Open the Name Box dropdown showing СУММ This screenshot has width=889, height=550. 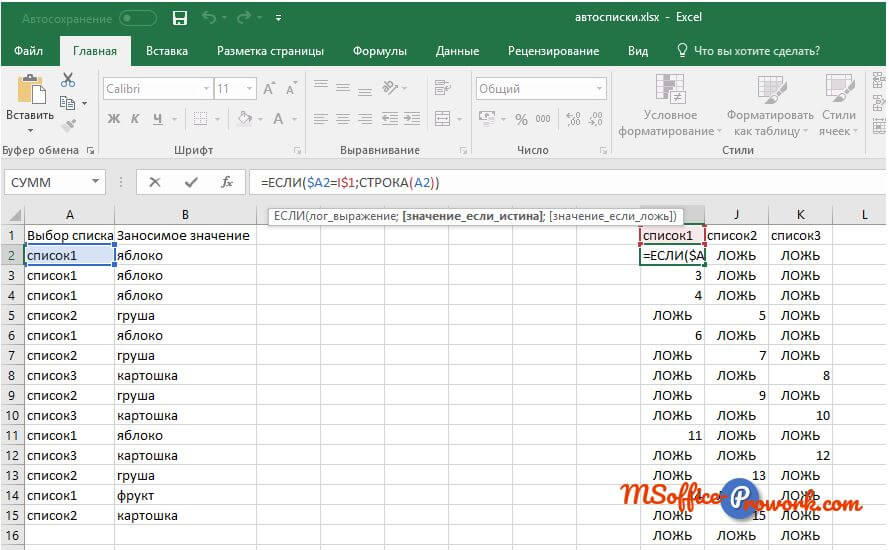[x=96, y=182]
